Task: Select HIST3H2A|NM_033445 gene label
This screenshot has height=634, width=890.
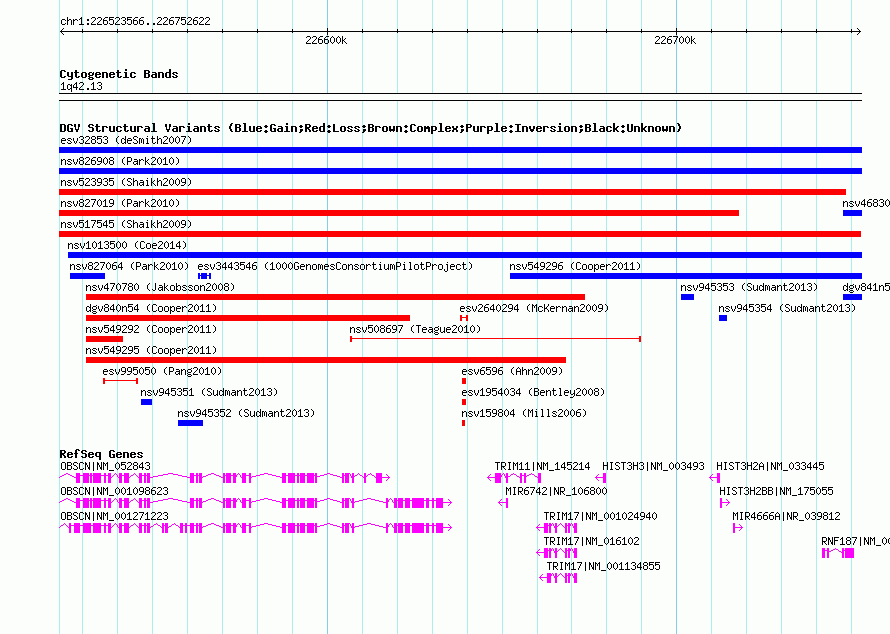Action: [770, 466]
